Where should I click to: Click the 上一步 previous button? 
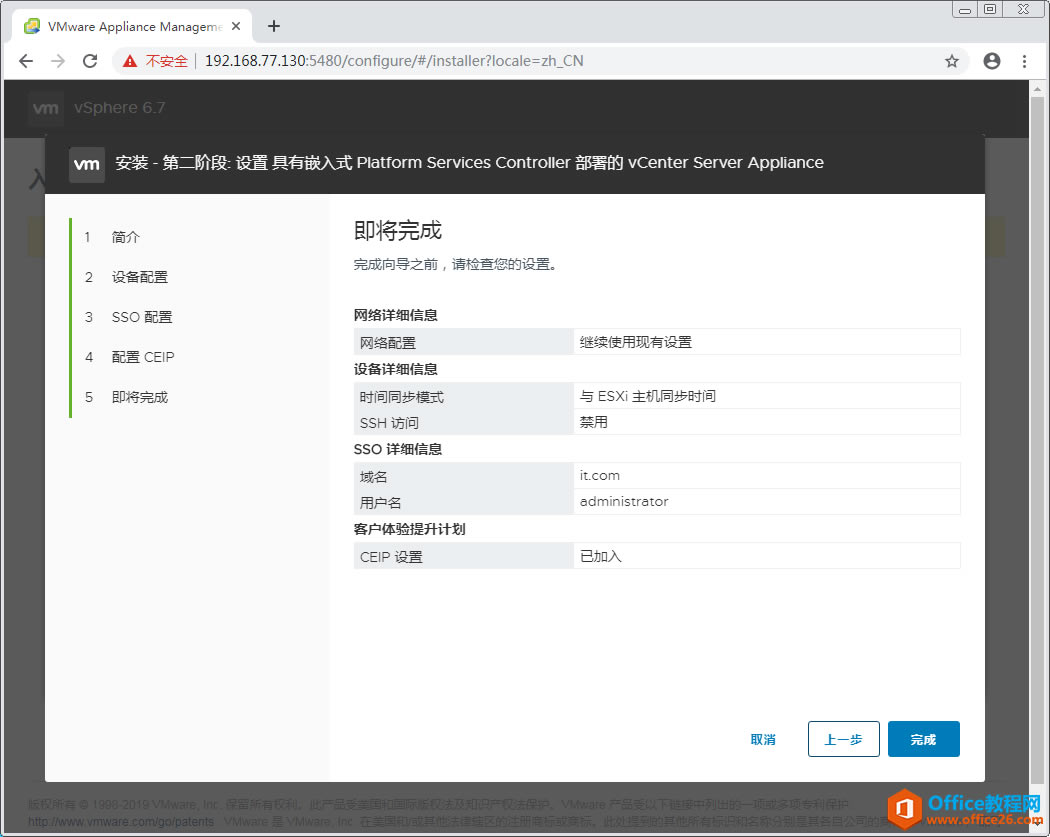(843, 739)
